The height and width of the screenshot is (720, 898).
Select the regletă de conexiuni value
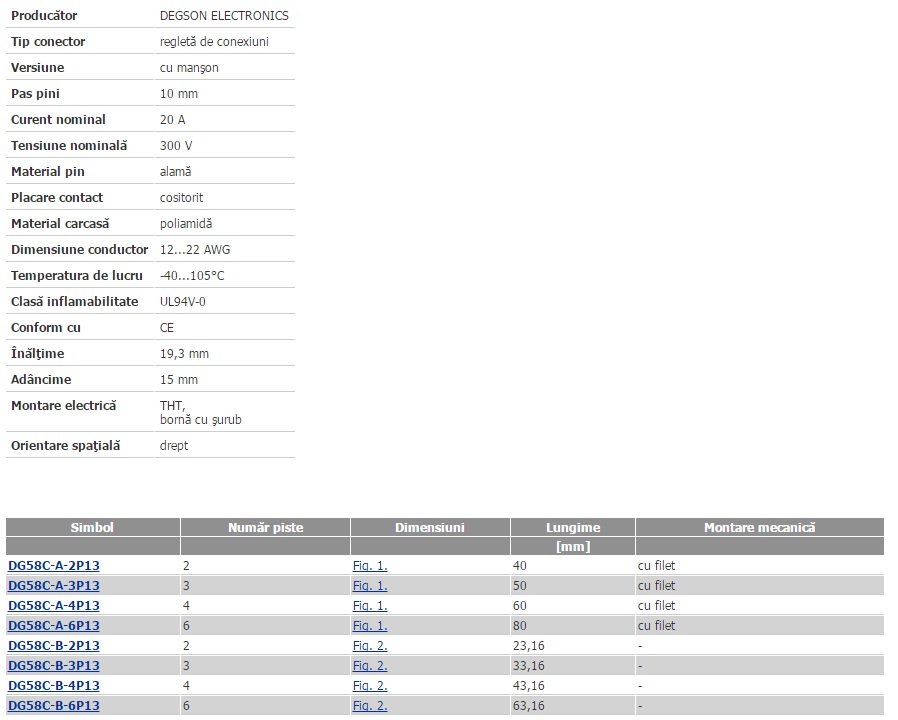click(x=214, y=42)
